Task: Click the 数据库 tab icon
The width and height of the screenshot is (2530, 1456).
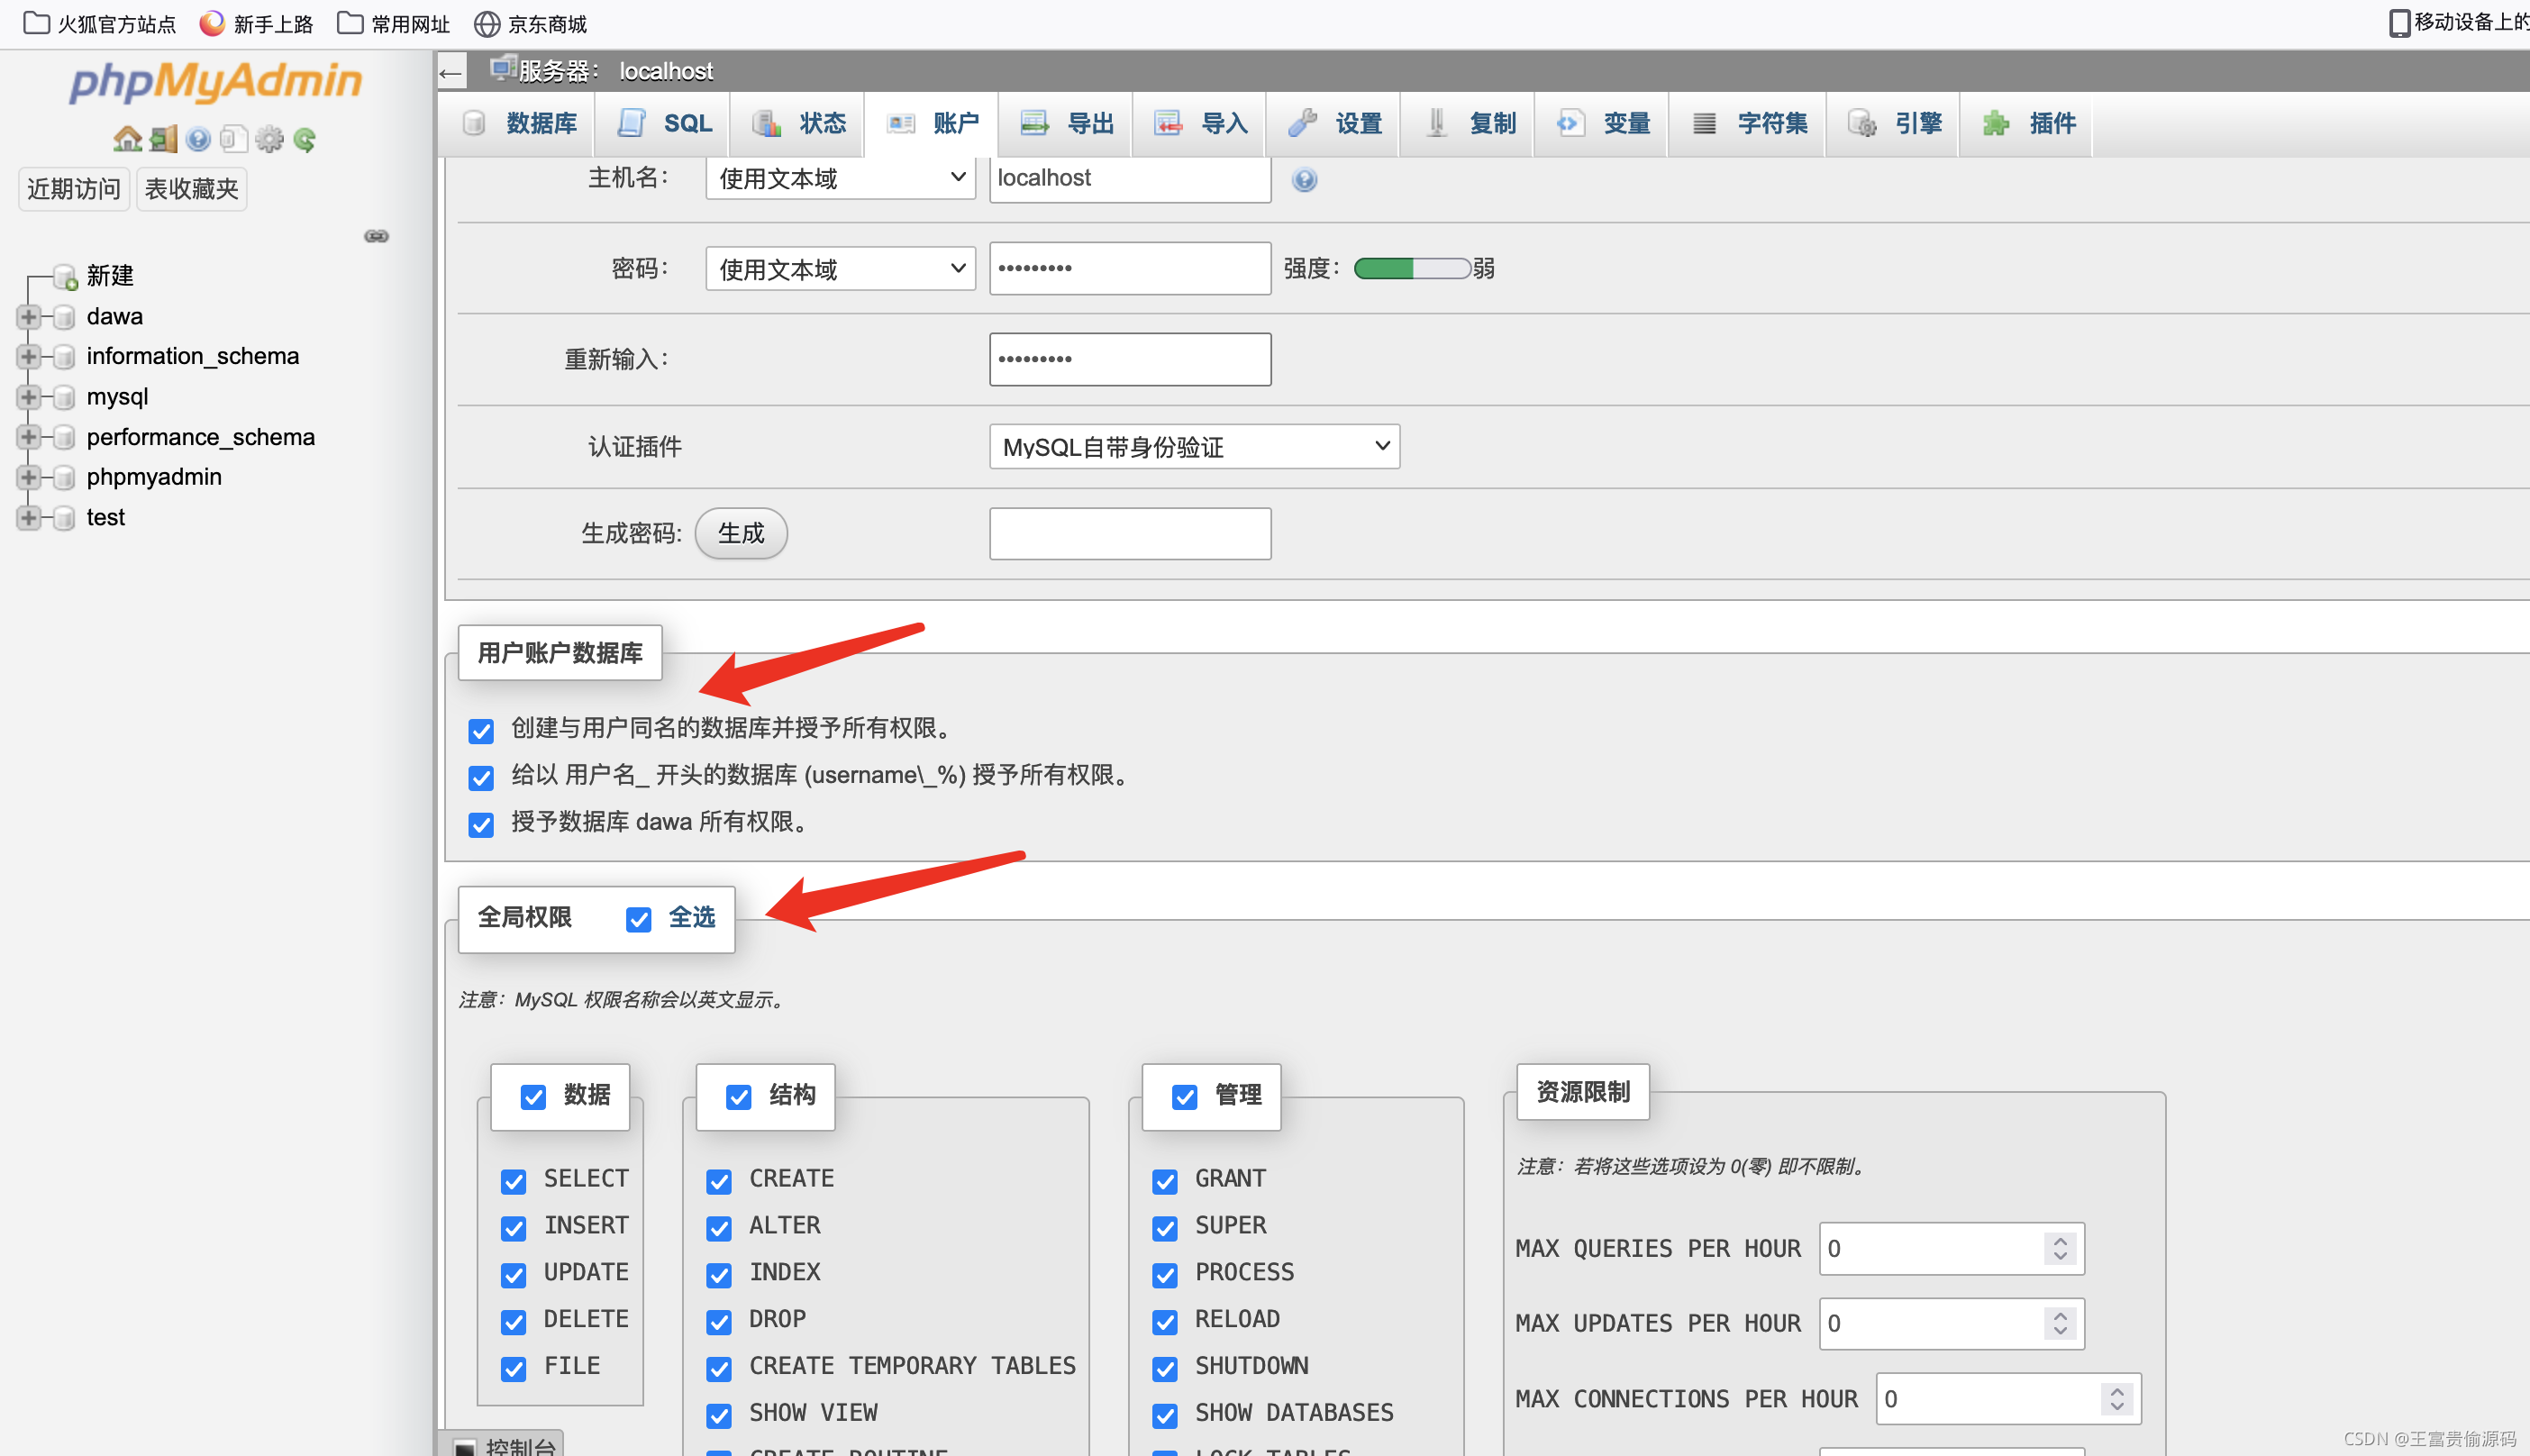Action: tap(474, 123)
